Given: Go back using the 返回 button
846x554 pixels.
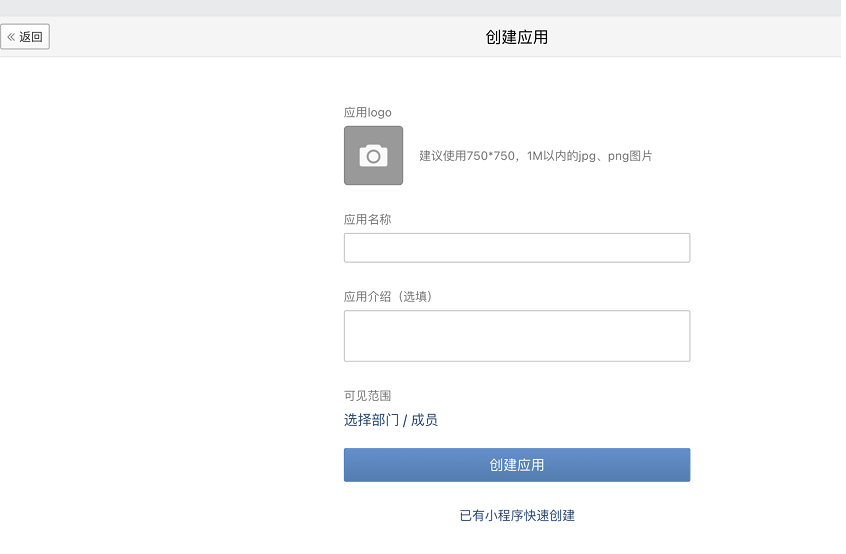Looking at the screenshot, I should point(25,37).
